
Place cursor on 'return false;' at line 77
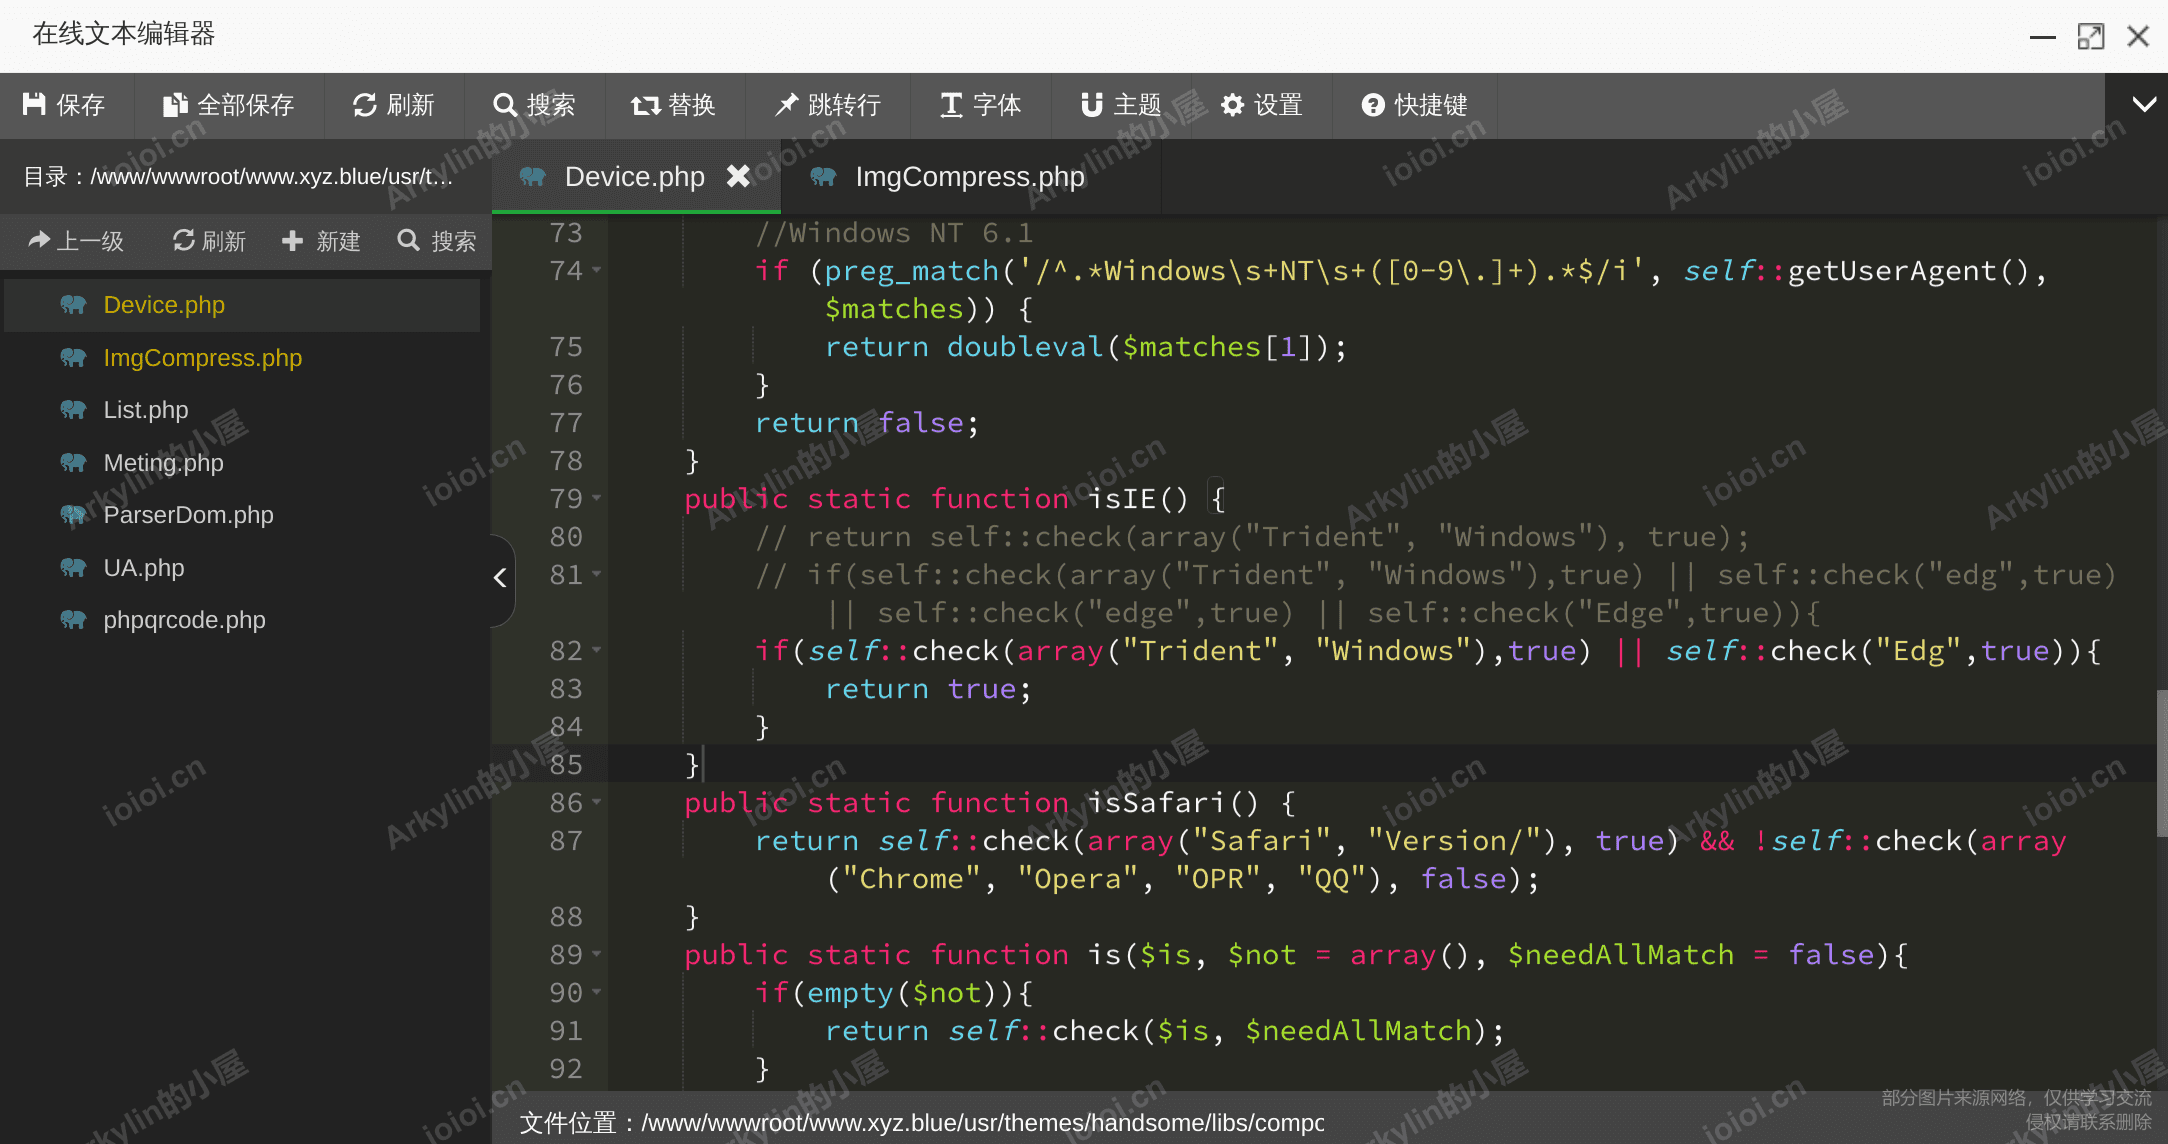[x=866, y=423]
